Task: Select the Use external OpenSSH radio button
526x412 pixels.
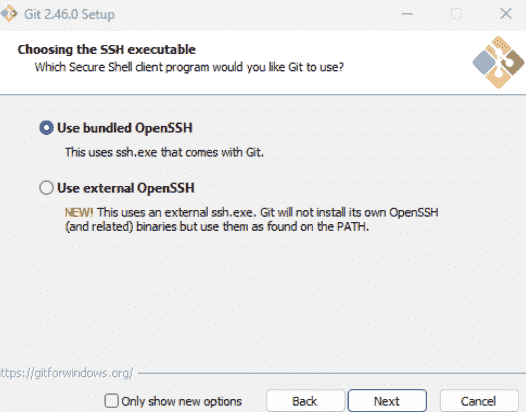Action: pyautogui.click(x=46, y=188)
